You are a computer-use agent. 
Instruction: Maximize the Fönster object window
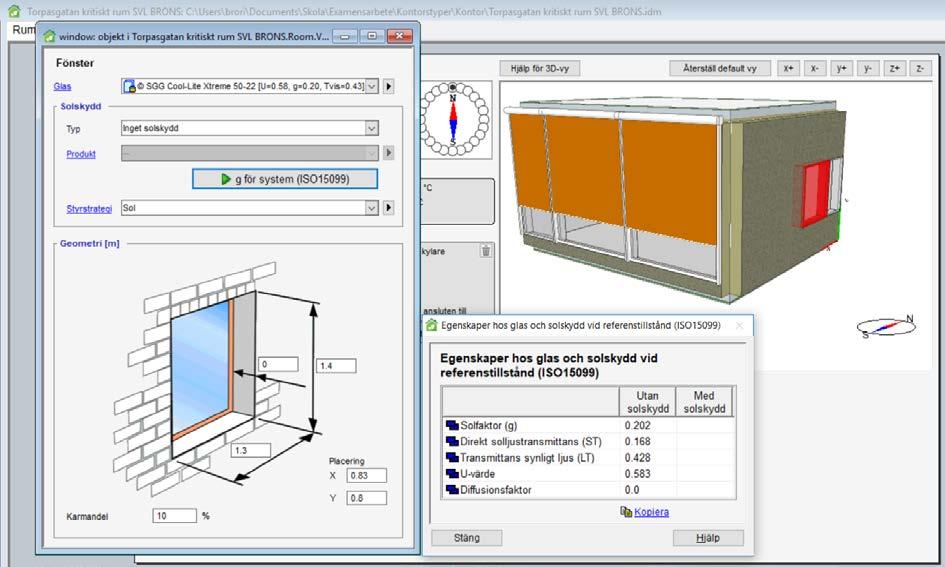click(x=372, y=36)
